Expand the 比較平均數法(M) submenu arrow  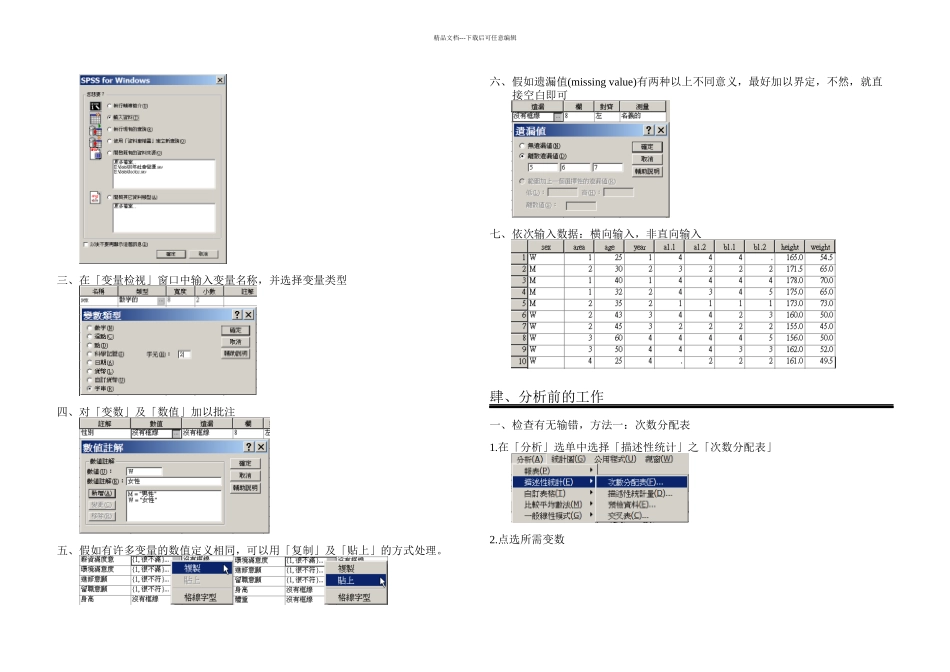click(591, 504)
